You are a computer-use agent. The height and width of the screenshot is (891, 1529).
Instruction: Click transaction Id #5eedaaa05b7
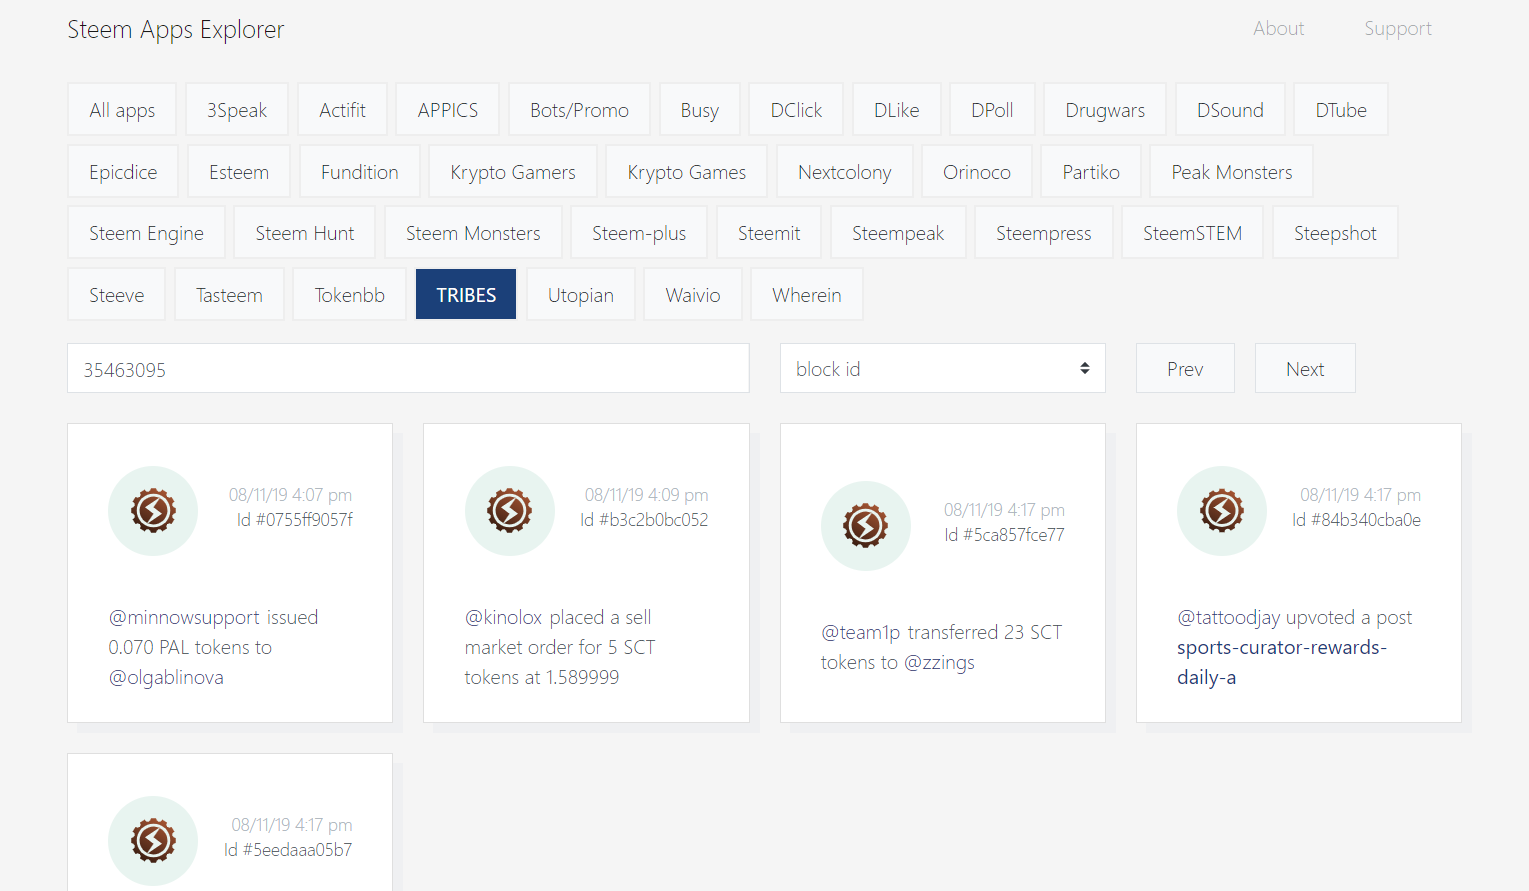tap(288, 850)
